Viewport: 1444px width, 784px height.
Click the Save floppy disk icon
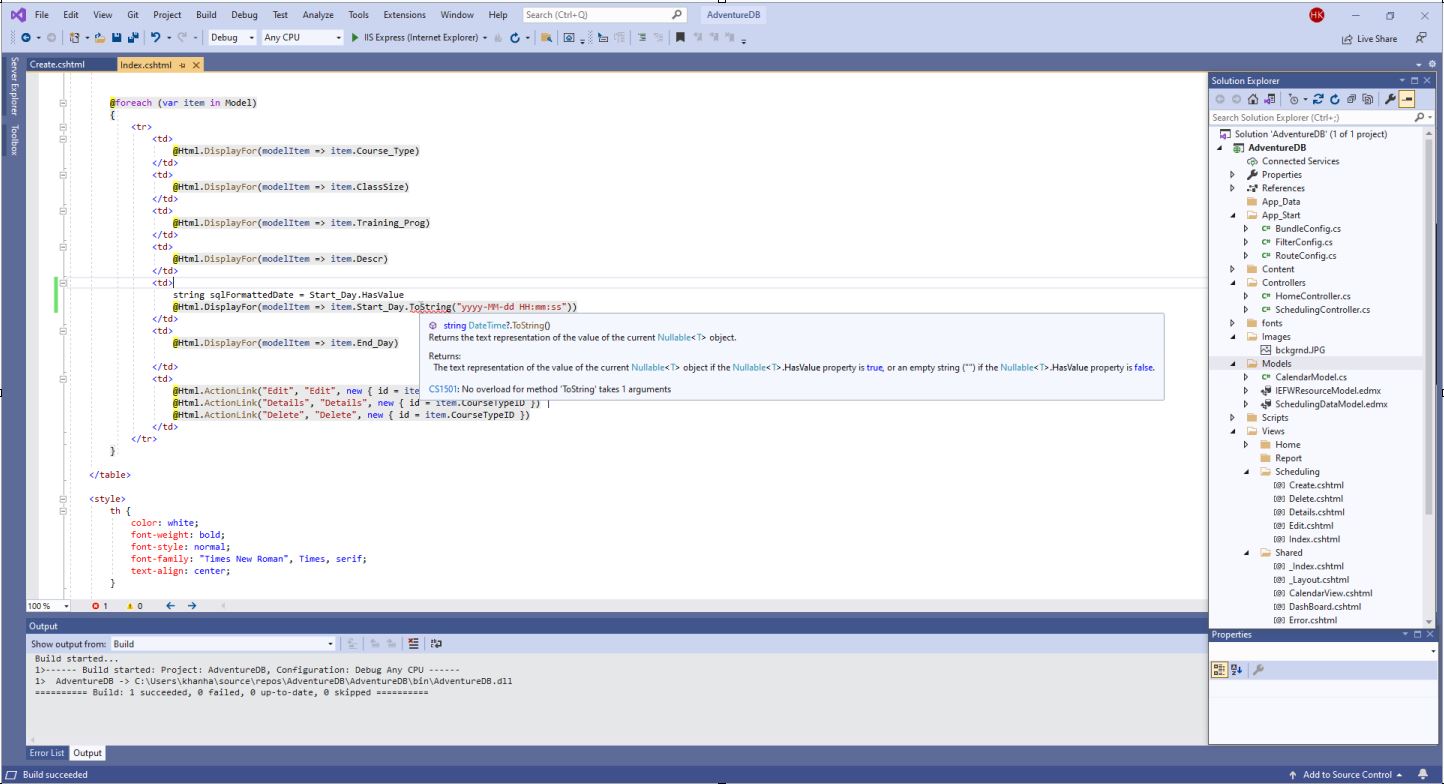pyautogui.click(x=117, y=38)
